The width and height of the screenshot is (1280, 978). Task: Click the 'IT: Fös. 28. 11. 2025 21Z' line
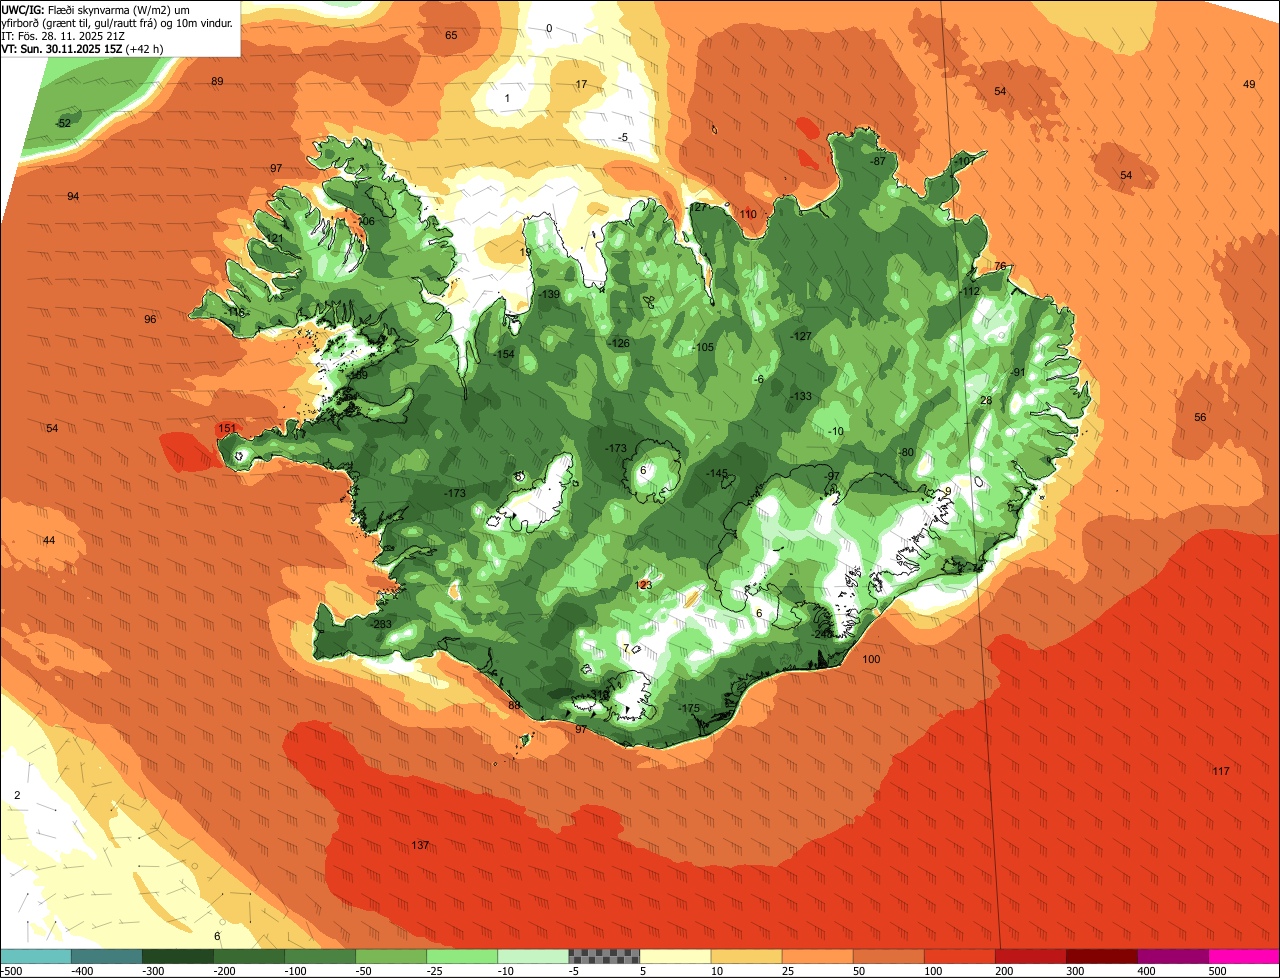pos(63,35)
